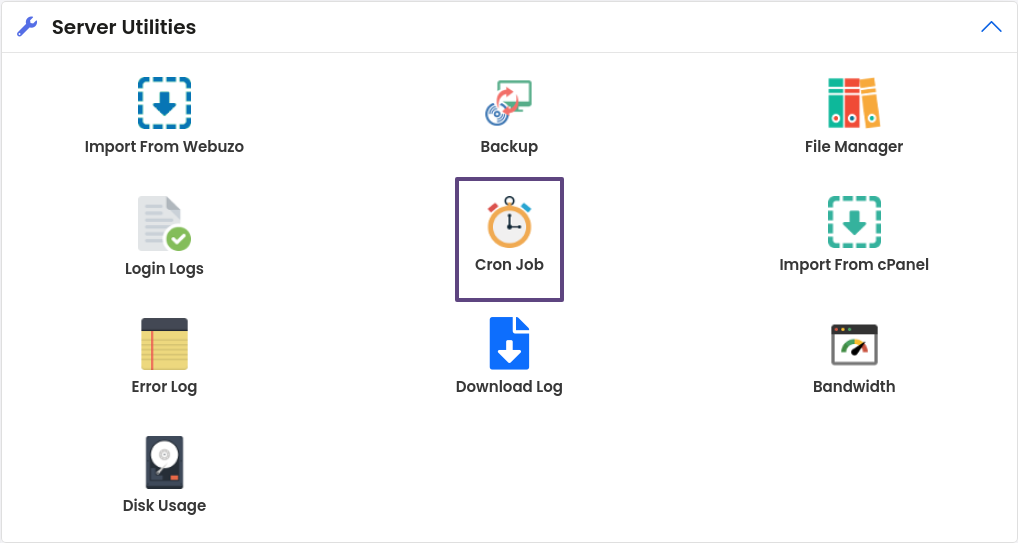Click the Login Logs document icon

point(164,224)
